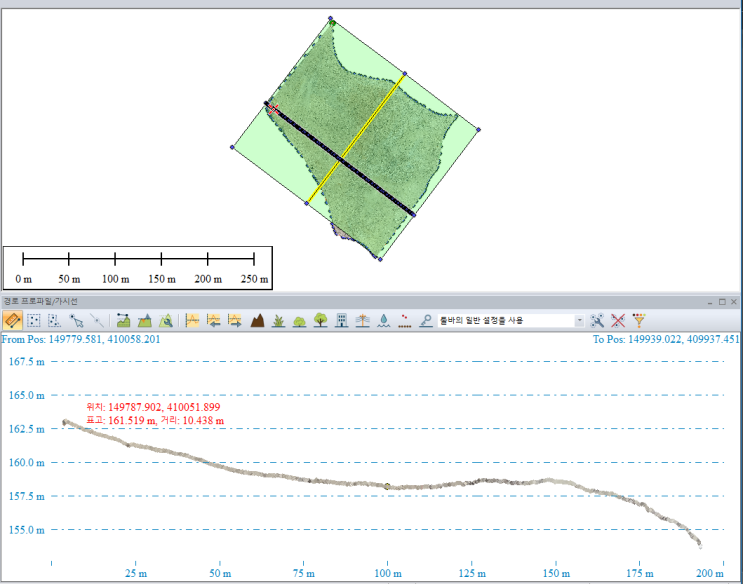This screenshot has width=743, height=584.
Task: Click the brown mountain terrain icon
Action: click(x=257, y=321)
